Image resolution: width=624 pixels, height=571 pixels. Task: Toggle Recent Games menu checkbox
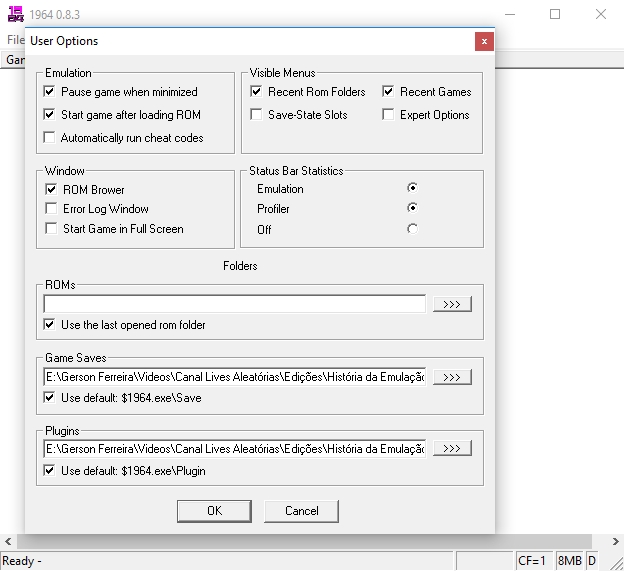[x=388, y=92]
